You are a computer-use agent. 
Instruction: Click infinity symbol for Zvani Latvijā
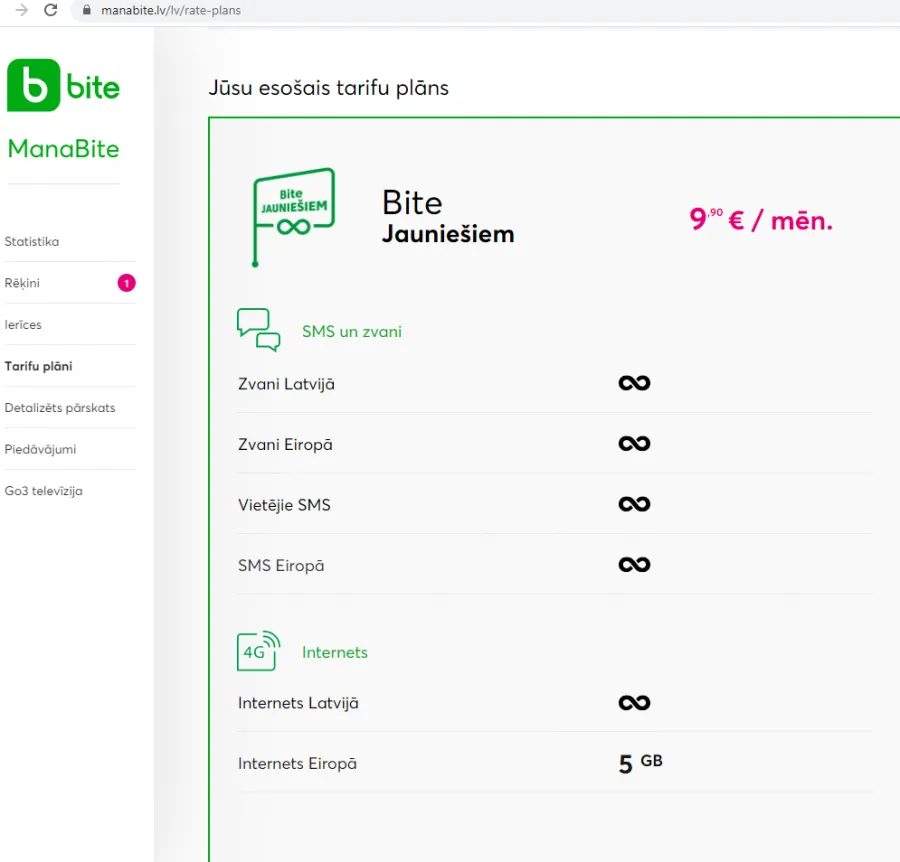(634, 383)
